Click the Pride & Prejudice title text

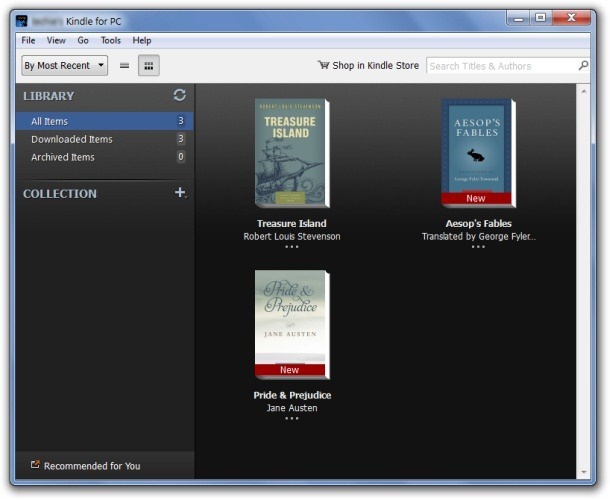click(x=292, y=395)
